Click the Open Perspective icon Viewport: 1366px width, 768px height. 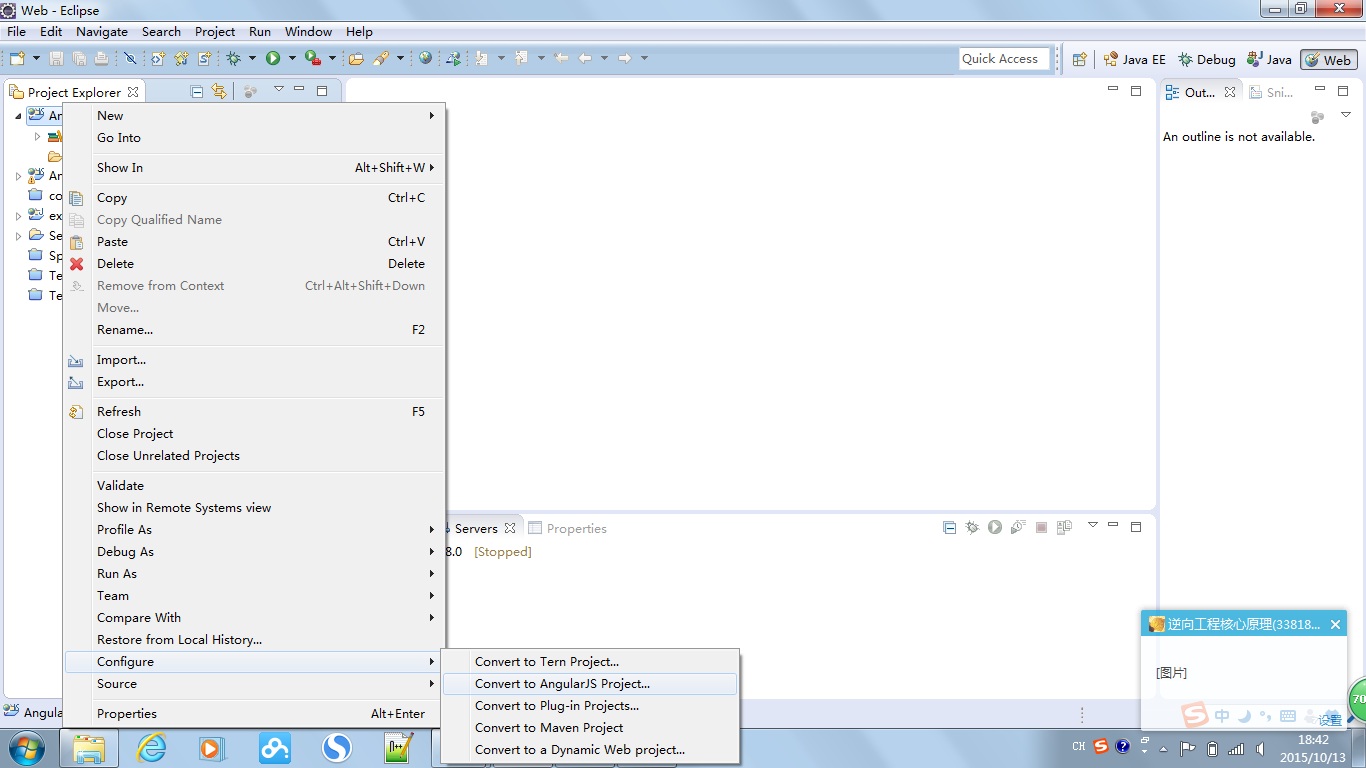click(1079, 60)
